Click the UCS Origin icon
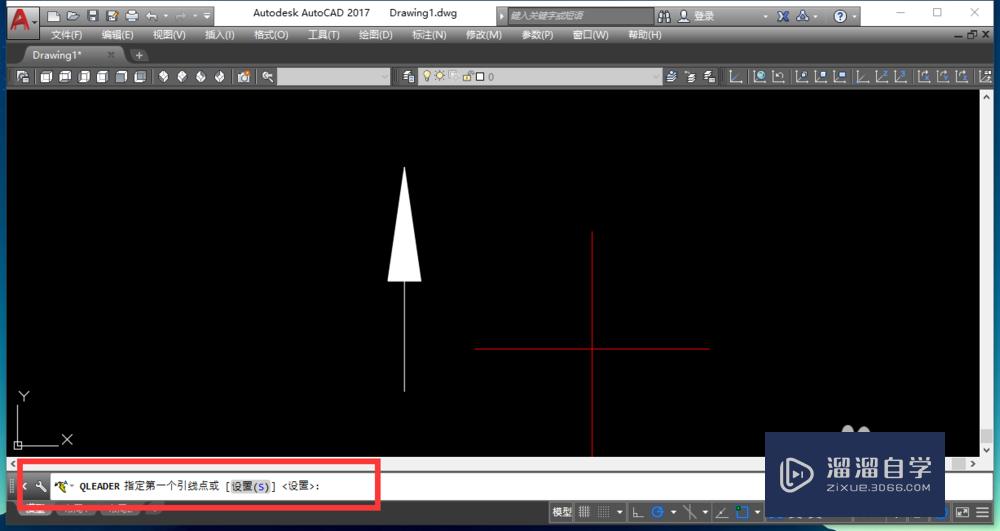Viewport: 1000px width, 531px height. [863, 76]
